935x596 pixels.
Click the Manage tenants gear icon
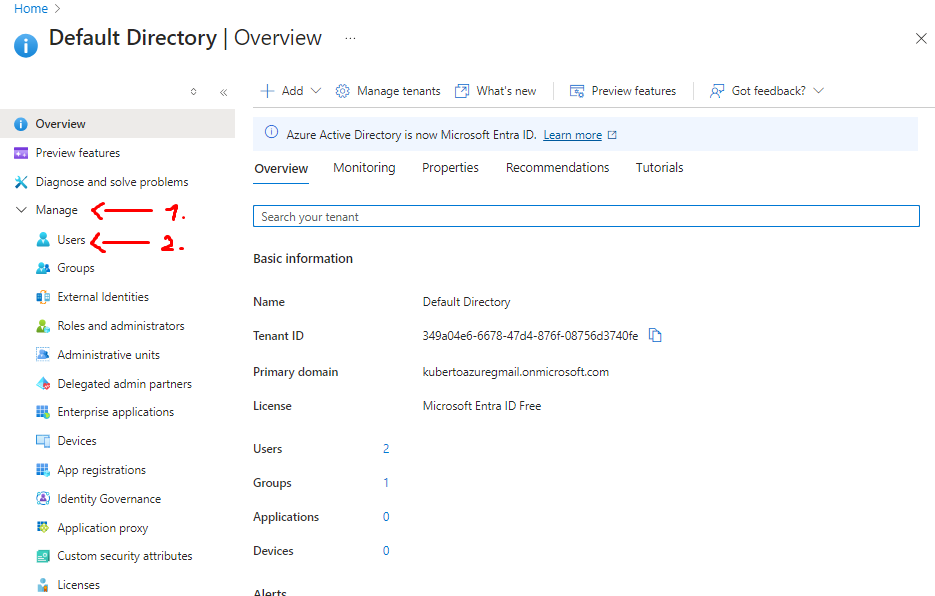click(342, 91)
